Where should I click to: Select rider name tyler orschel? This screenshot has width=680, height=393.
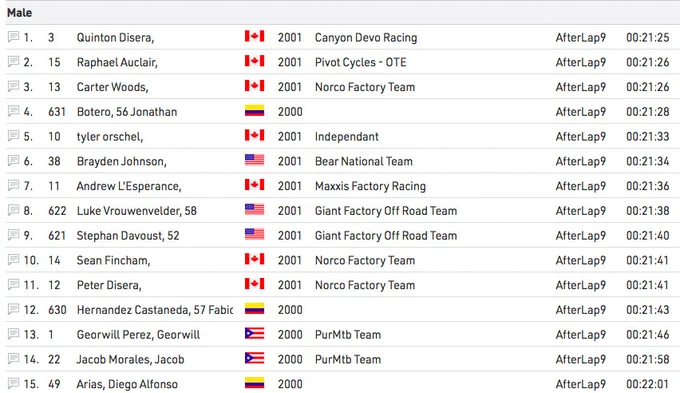110,137
